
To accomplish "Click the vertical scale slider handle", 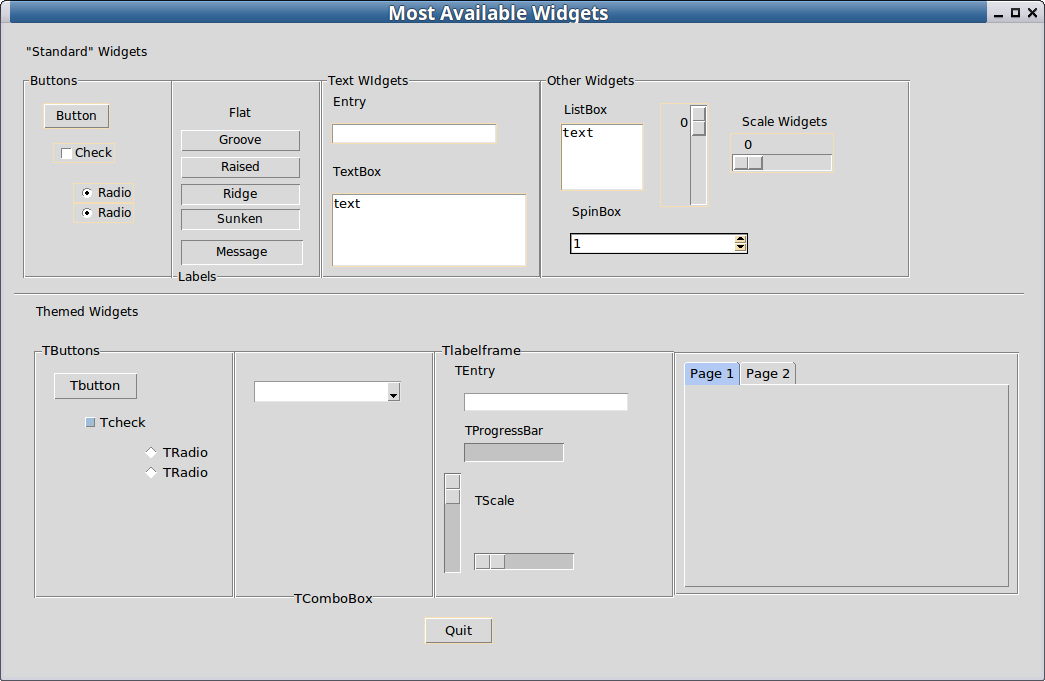I will tap(699, 121).
